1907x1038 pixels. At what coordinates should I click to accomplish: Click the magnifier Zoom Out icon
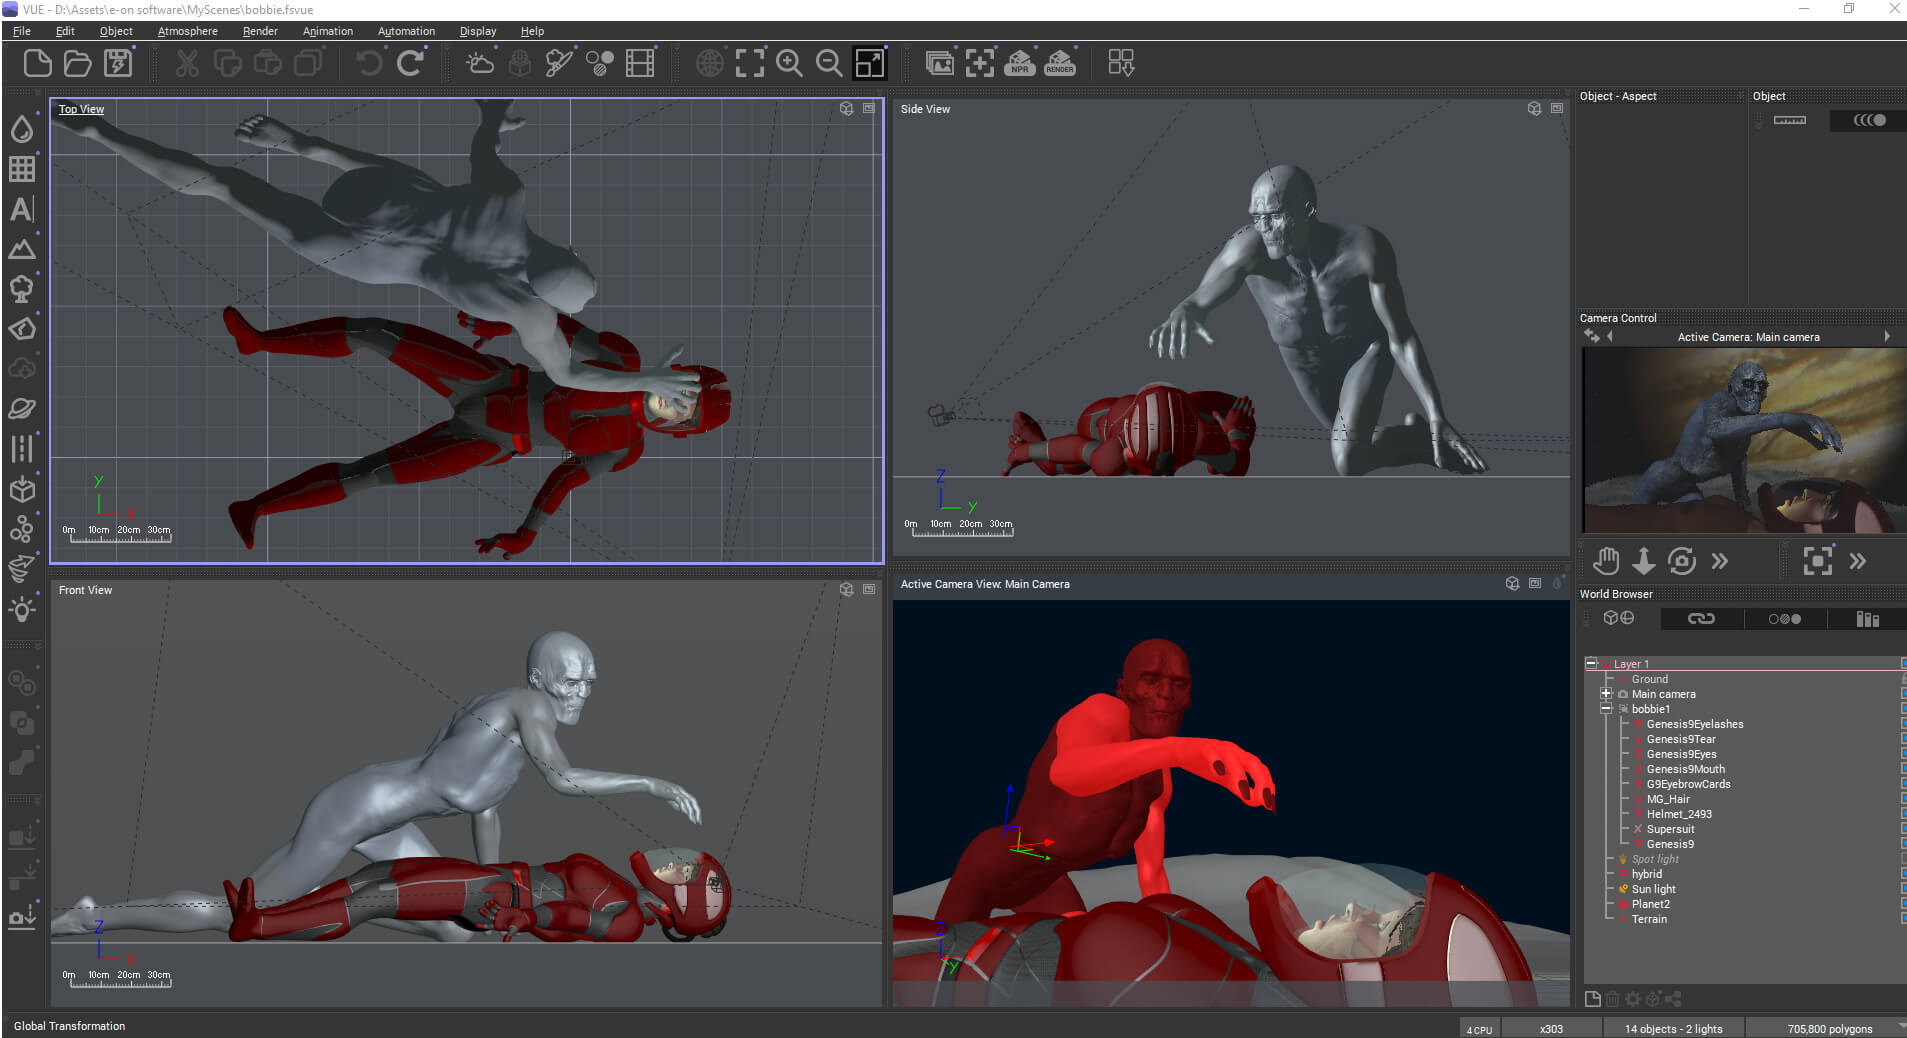click(829, 63)
